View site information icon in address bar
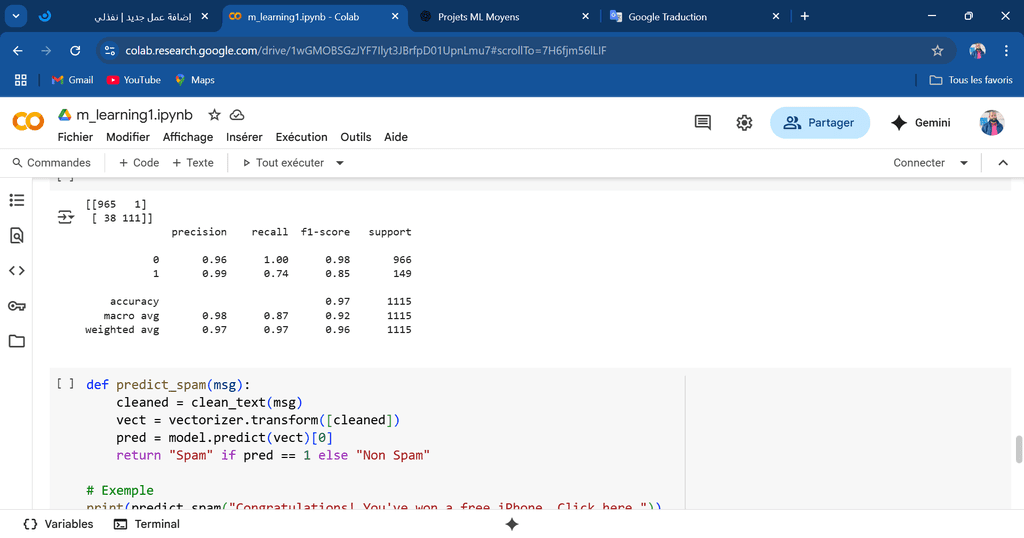Viewport: 1024px width, 538px height. (x=110, y=50)
